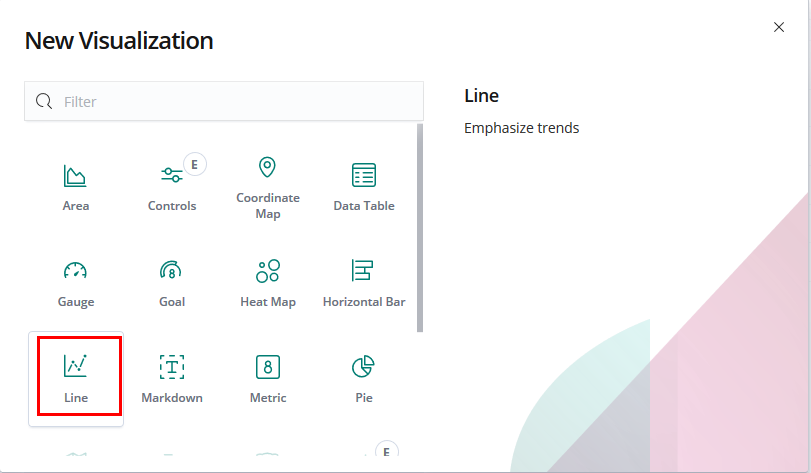Click the Gauge label text

[x=76, y=302]
